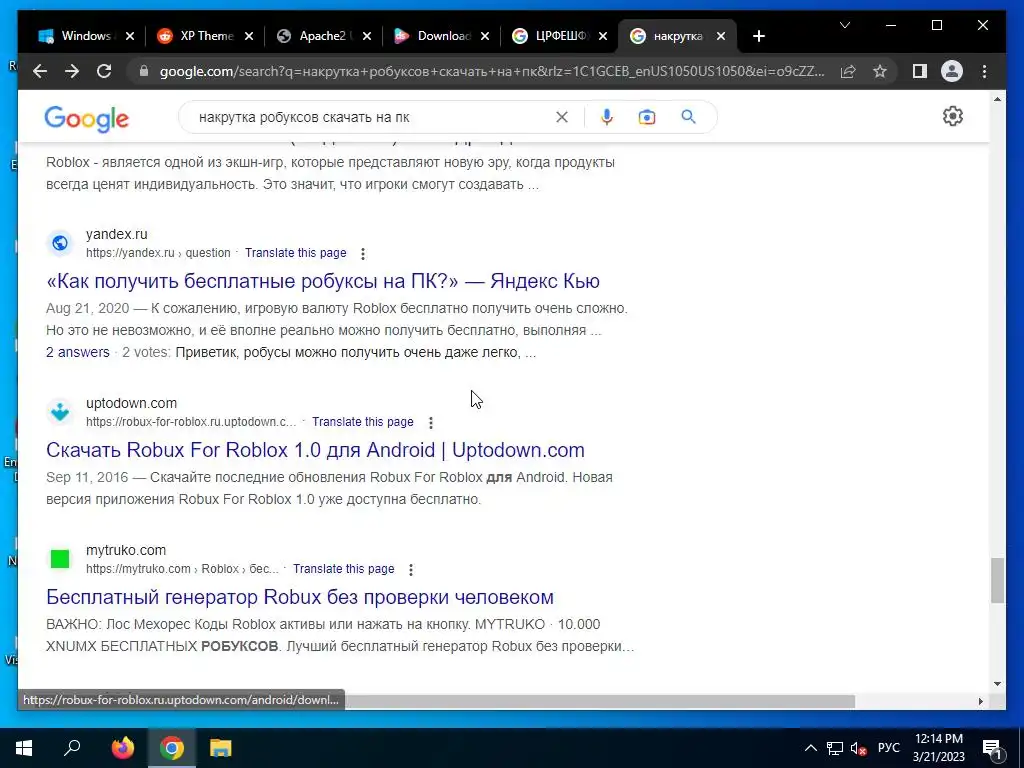The width and height of the screenshot is (1024, 768).
Task: Reload the current Google page
Action: [104, 71]
